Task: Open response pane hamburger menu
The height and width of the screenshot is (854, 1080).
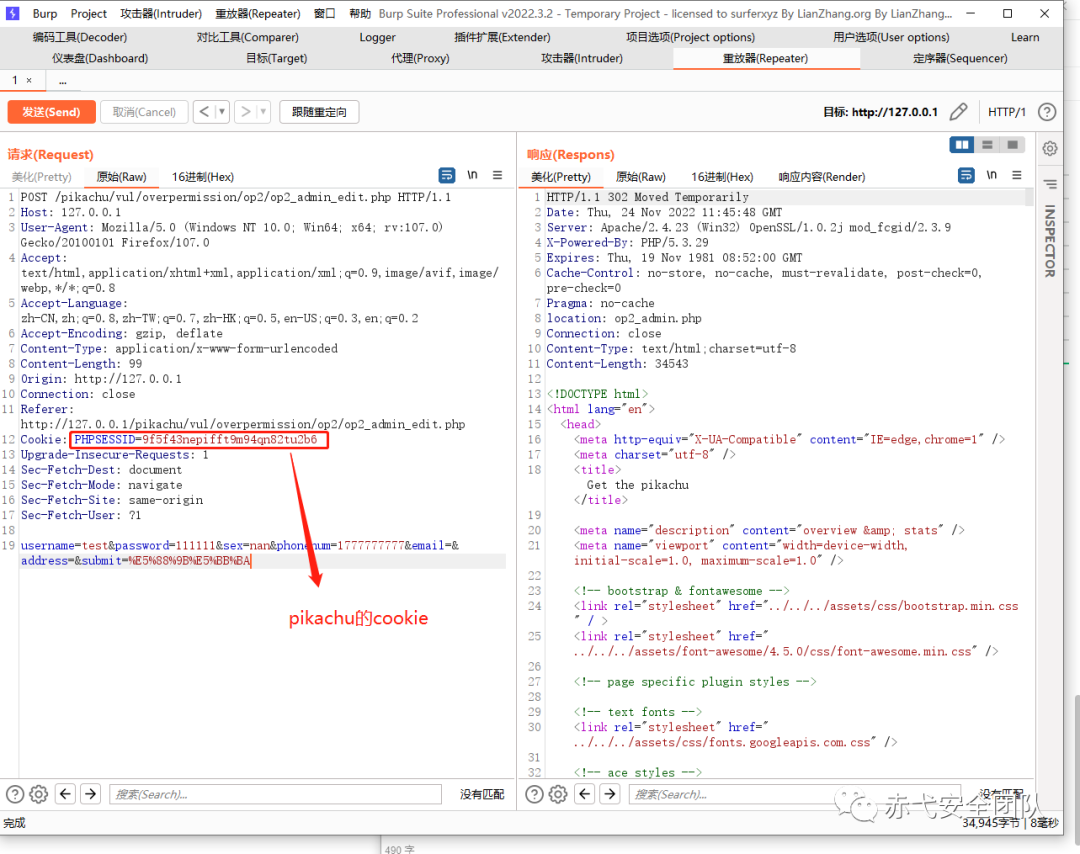Action: (1017, 176)
